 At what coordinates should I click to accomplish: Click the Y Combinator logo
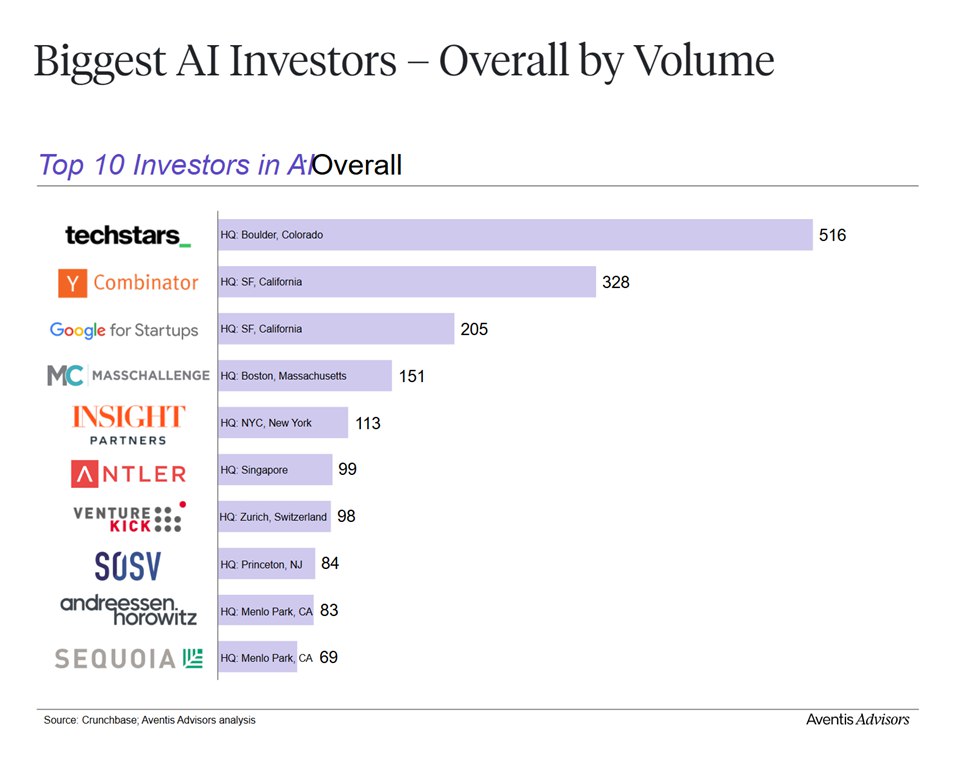pyautogui.click(x=128, y=283)
